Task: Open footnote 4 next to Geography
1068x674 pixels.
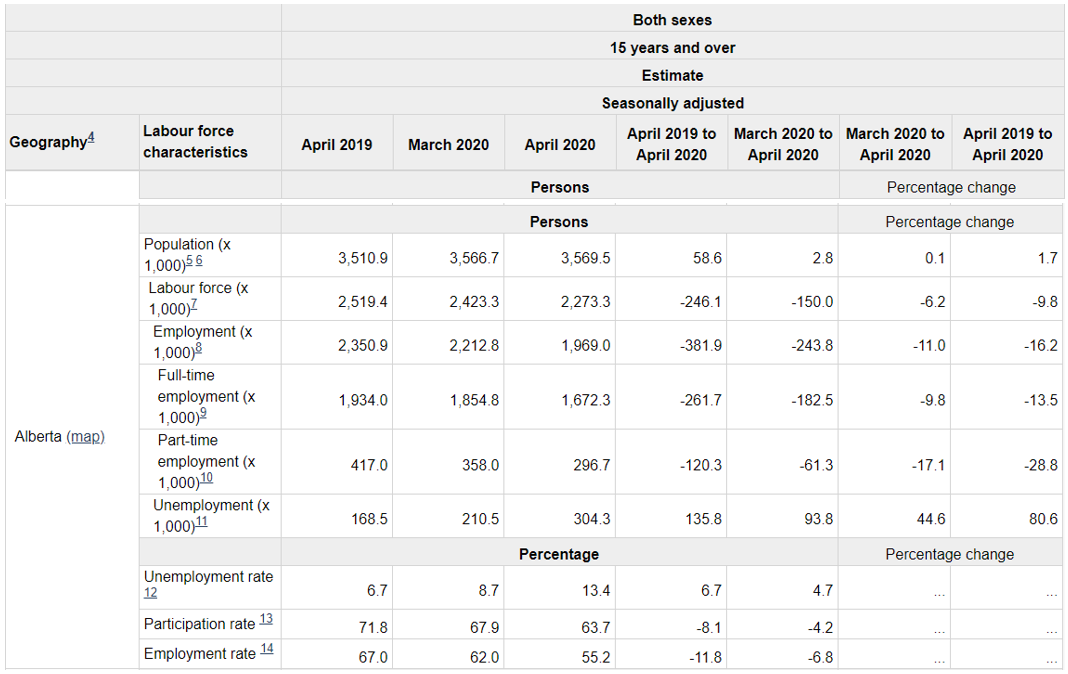Action: [x=91, y=138]
